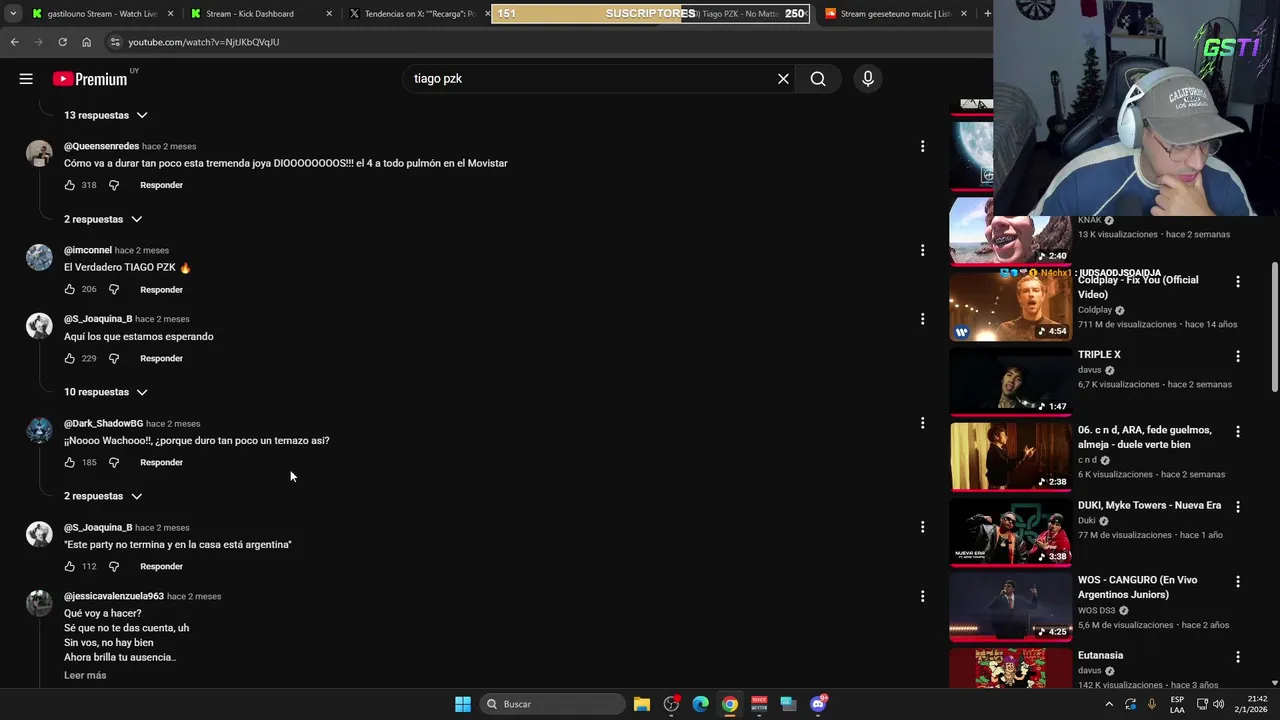Reply to @Dark_ShadowBG with Responder
Image resolution: width=1280 pixels, height=720 pixels.
161,462
